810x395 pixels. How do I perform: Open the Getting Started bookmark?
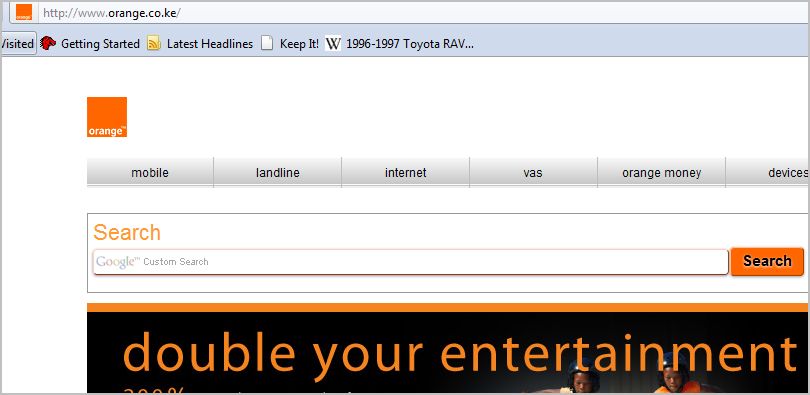click(100, 44)
